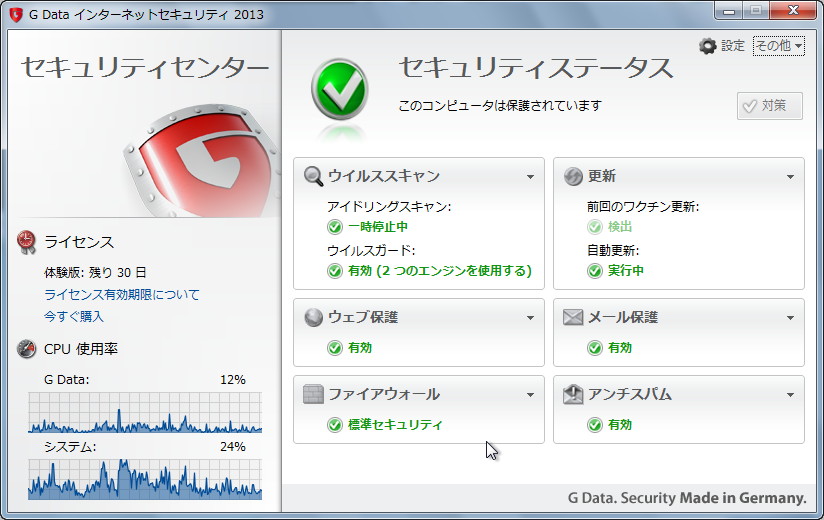
Task: Click the 実行中 auto-update status
Action: click(625, 271)
